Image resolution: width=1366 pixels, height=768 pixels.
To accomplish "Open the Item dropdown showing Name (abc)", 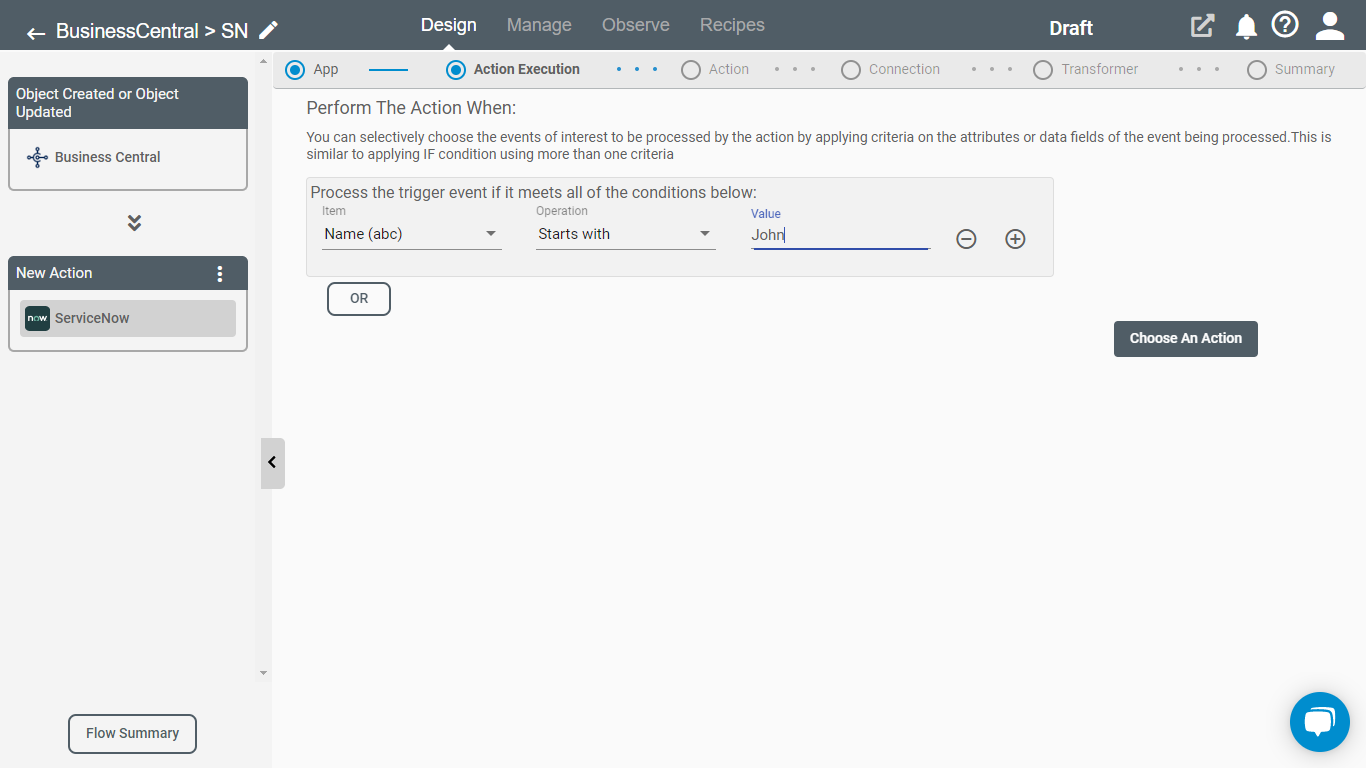I will coord(412,234).
